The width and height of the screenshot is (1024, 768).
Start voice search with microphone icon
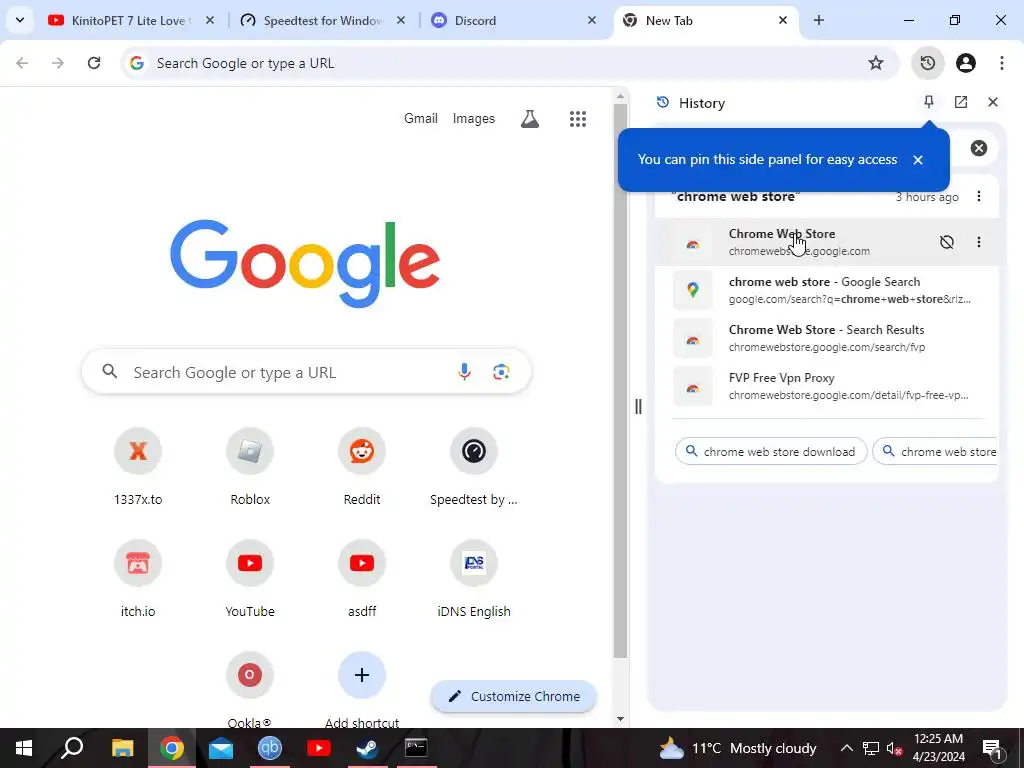pos(464,372)
